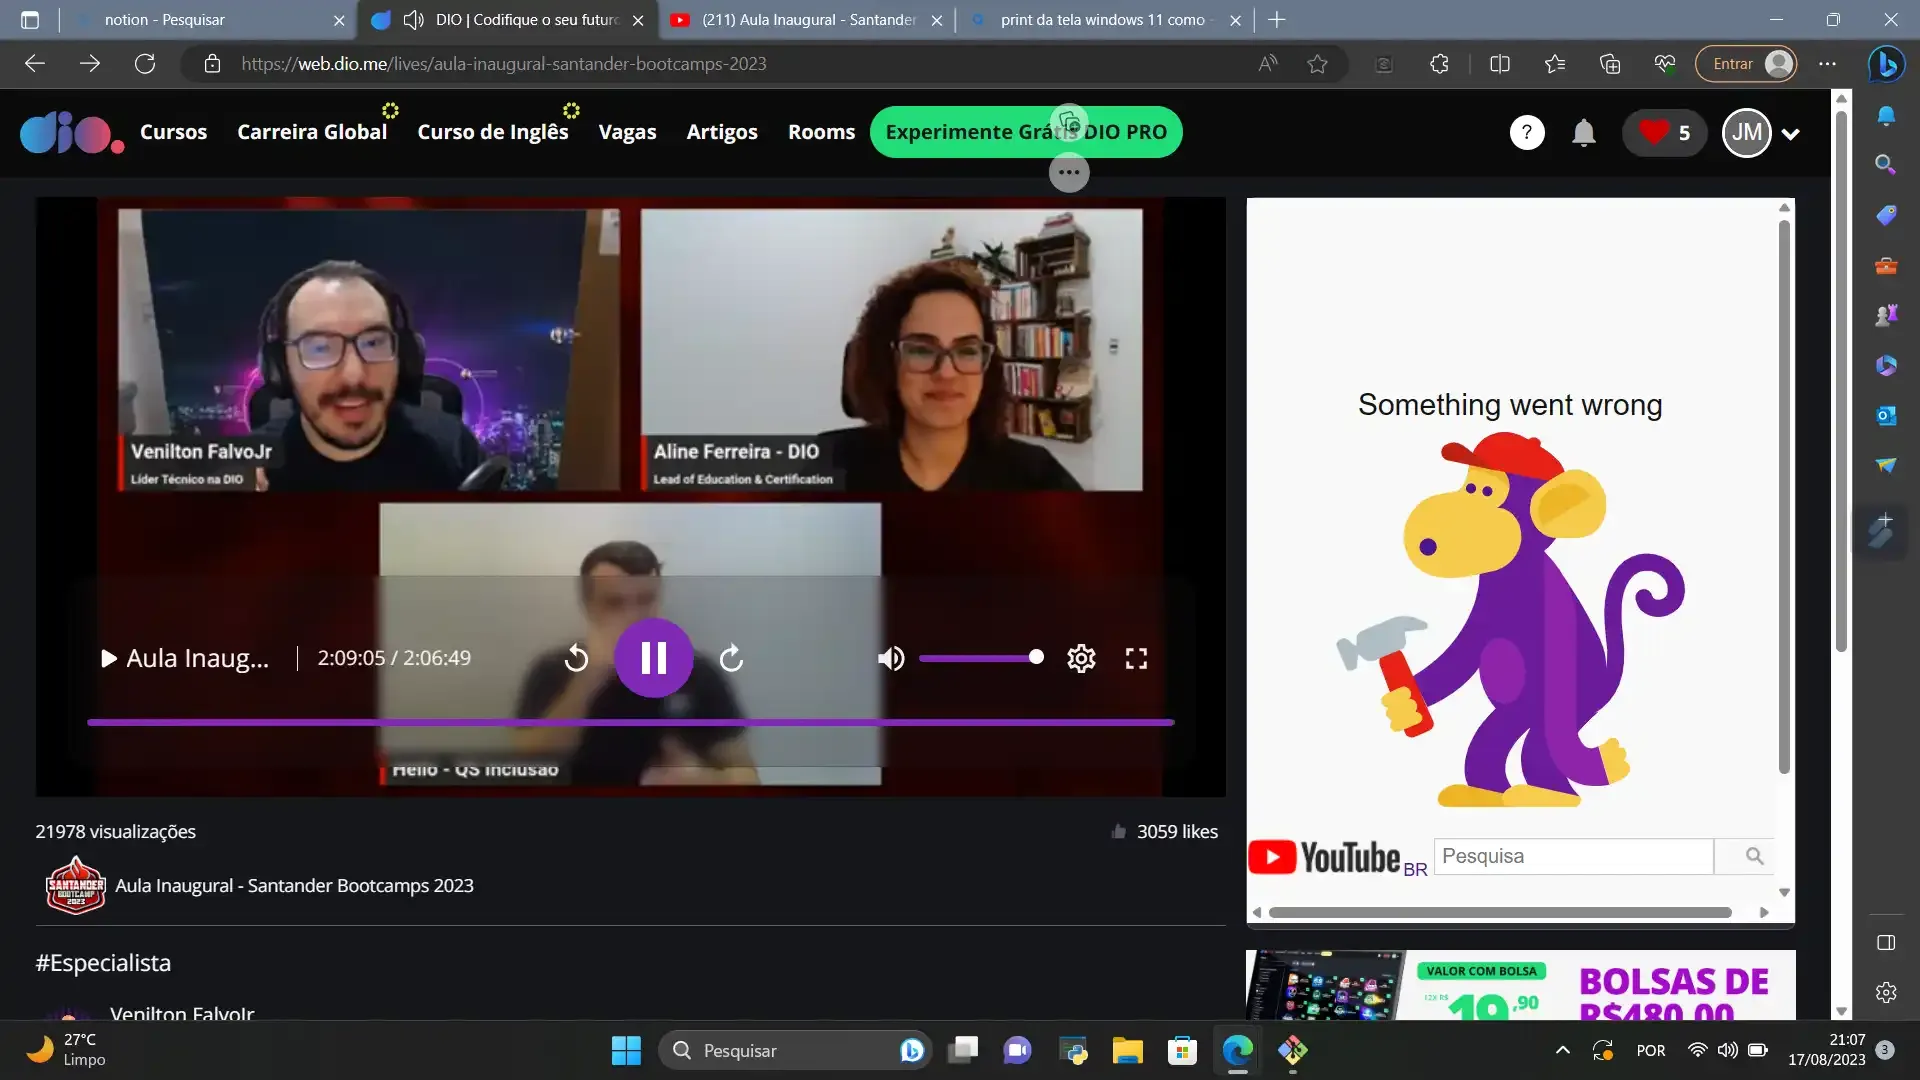Open File Explorer from the taskbar
This screenshot has width=1920, height=1080.
tap(1127, 1050)
